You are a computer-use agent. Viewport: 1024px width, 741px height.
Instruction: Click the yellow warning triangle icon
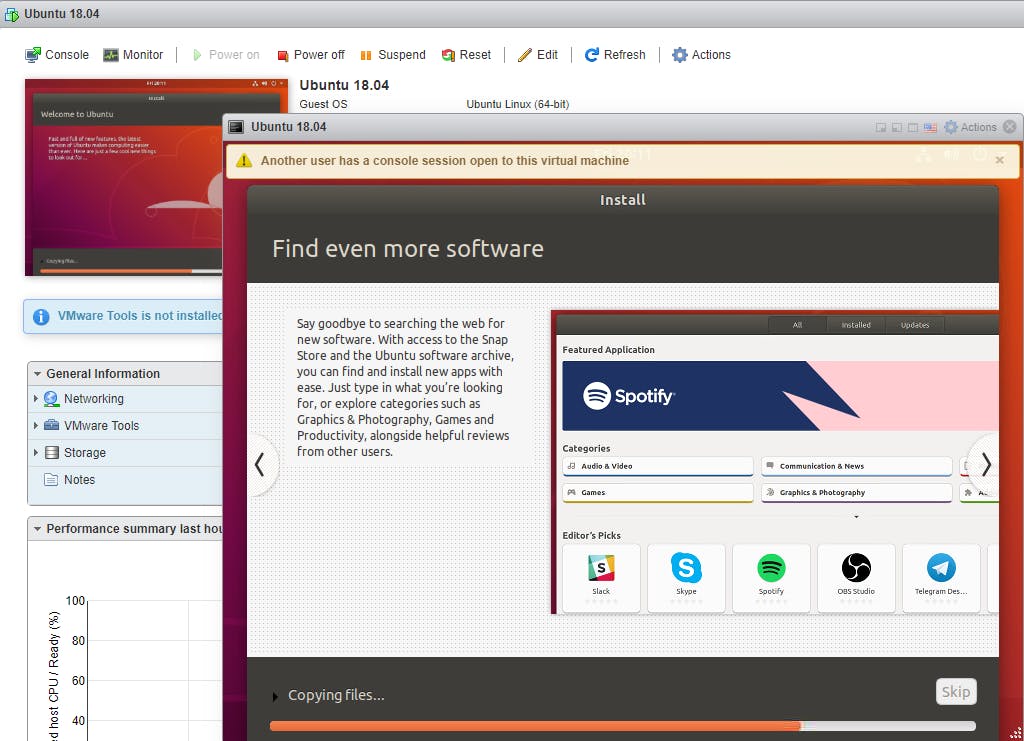point(244,161)
